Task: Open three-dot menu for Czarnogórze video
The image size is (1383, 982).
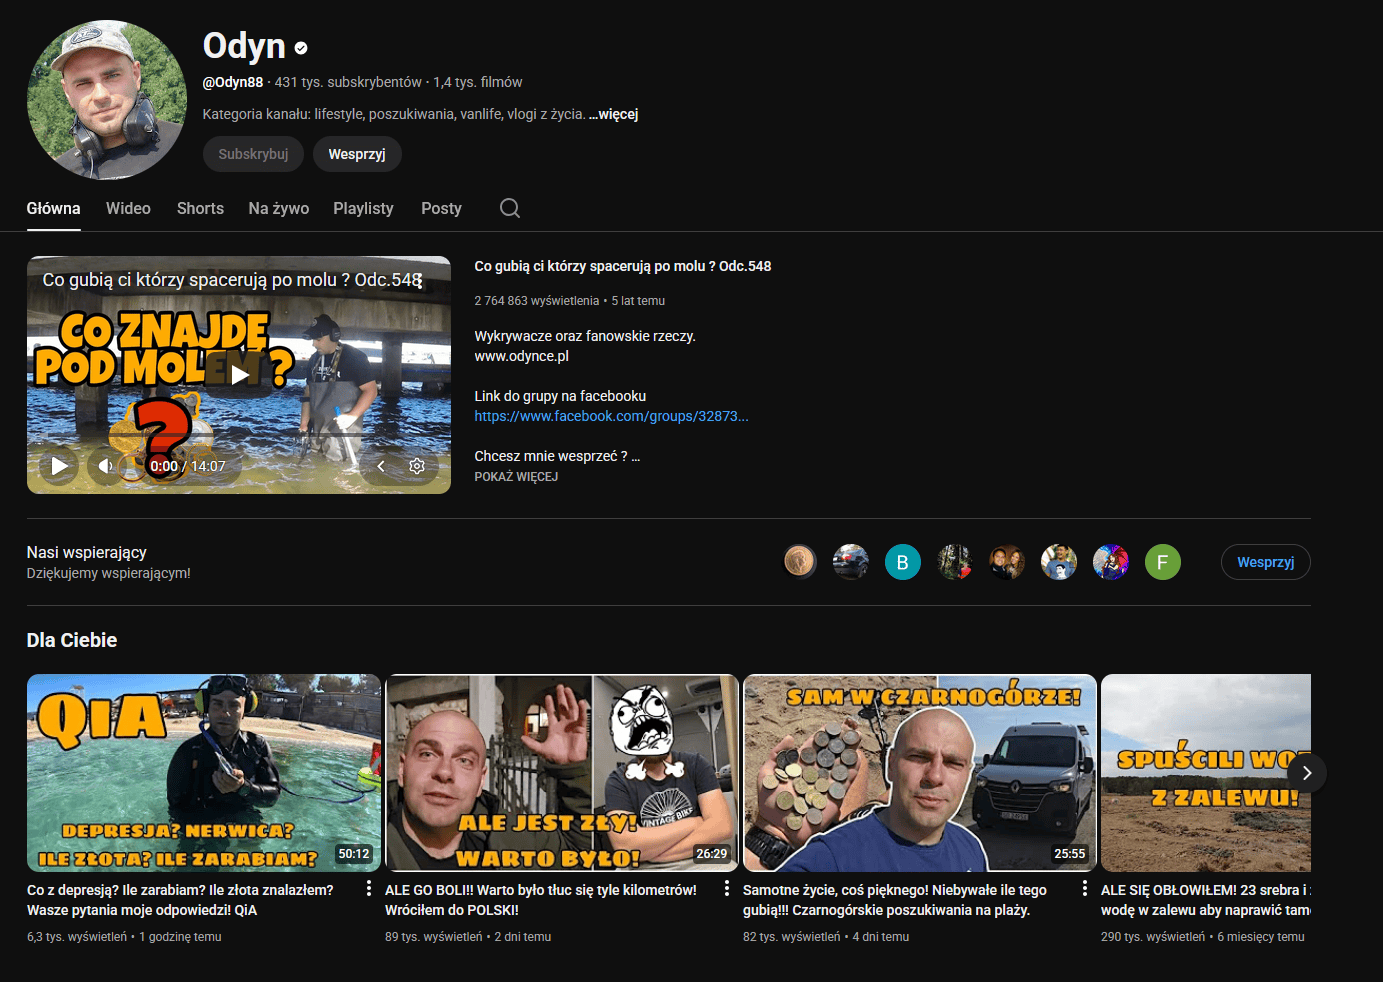Action: point(1085,889)
